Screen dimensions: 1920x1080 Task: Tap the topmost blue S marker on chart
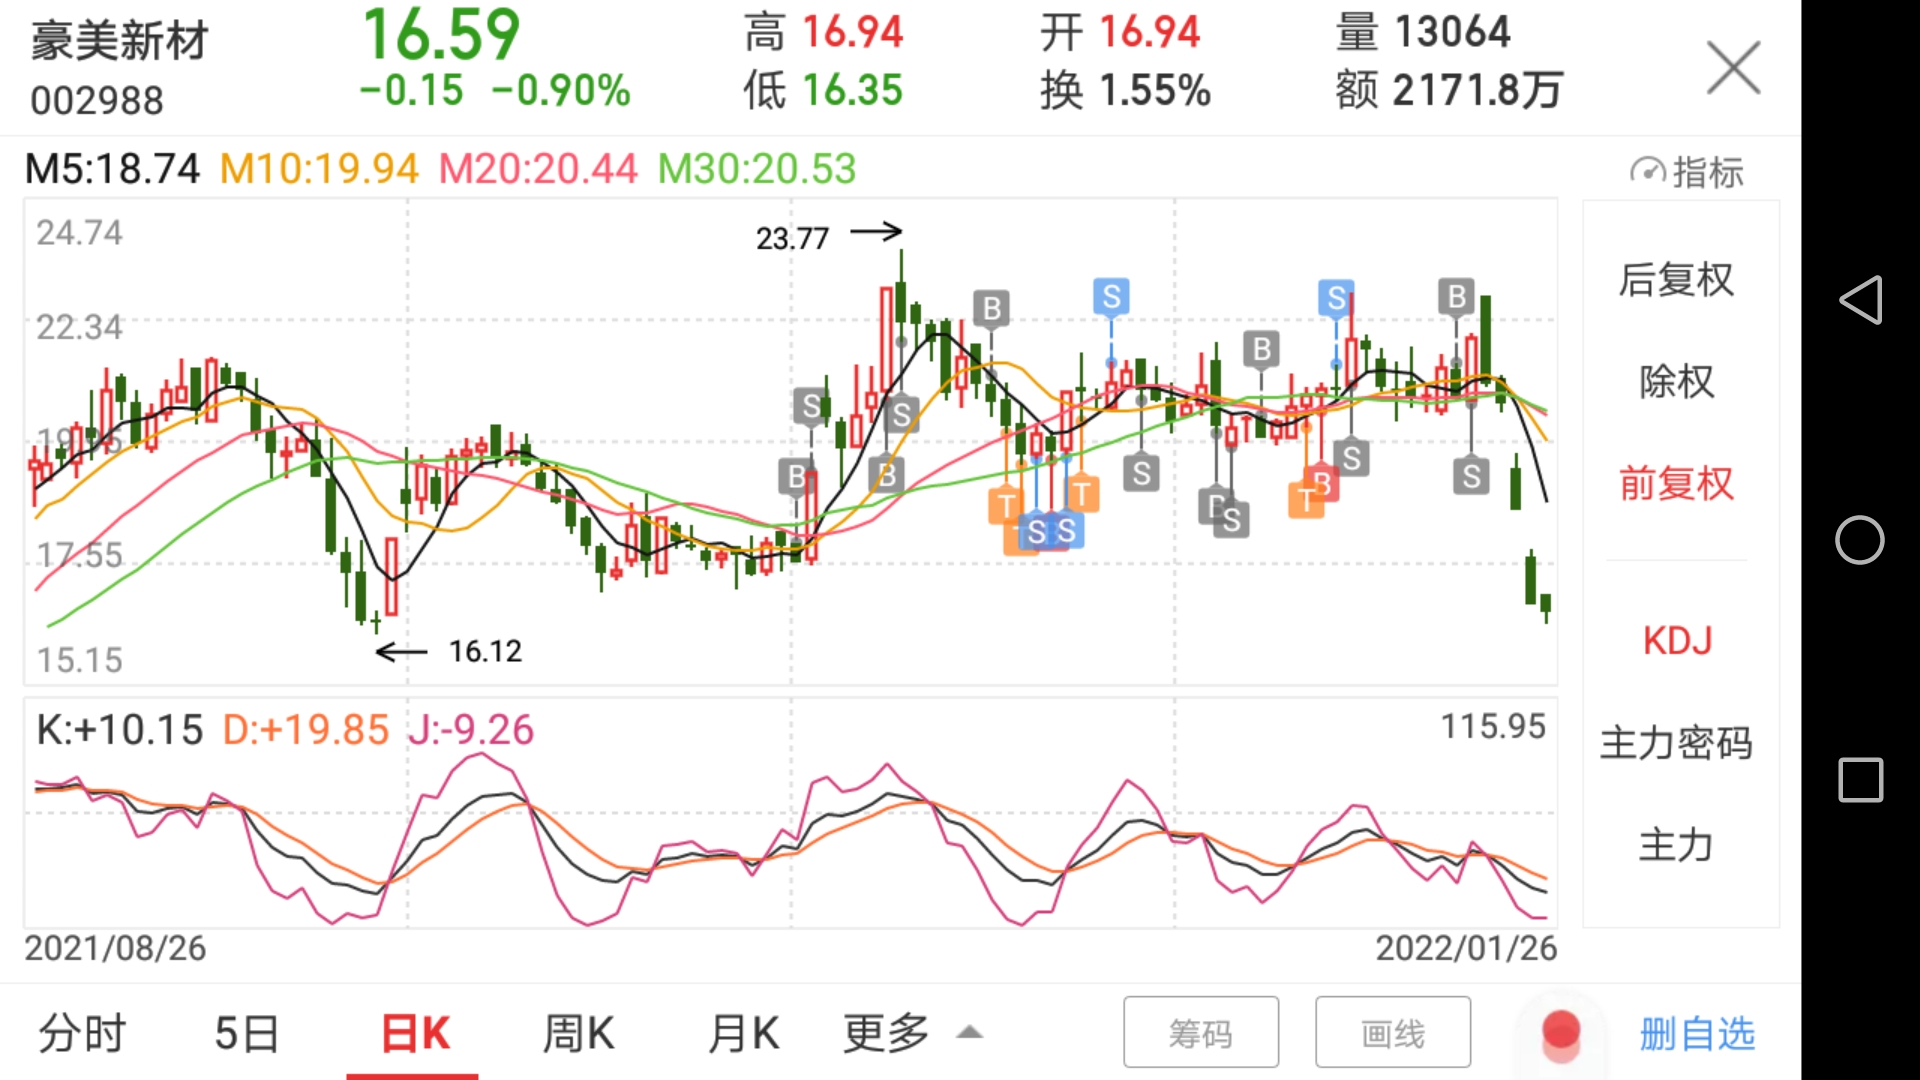click(1111, 296)
